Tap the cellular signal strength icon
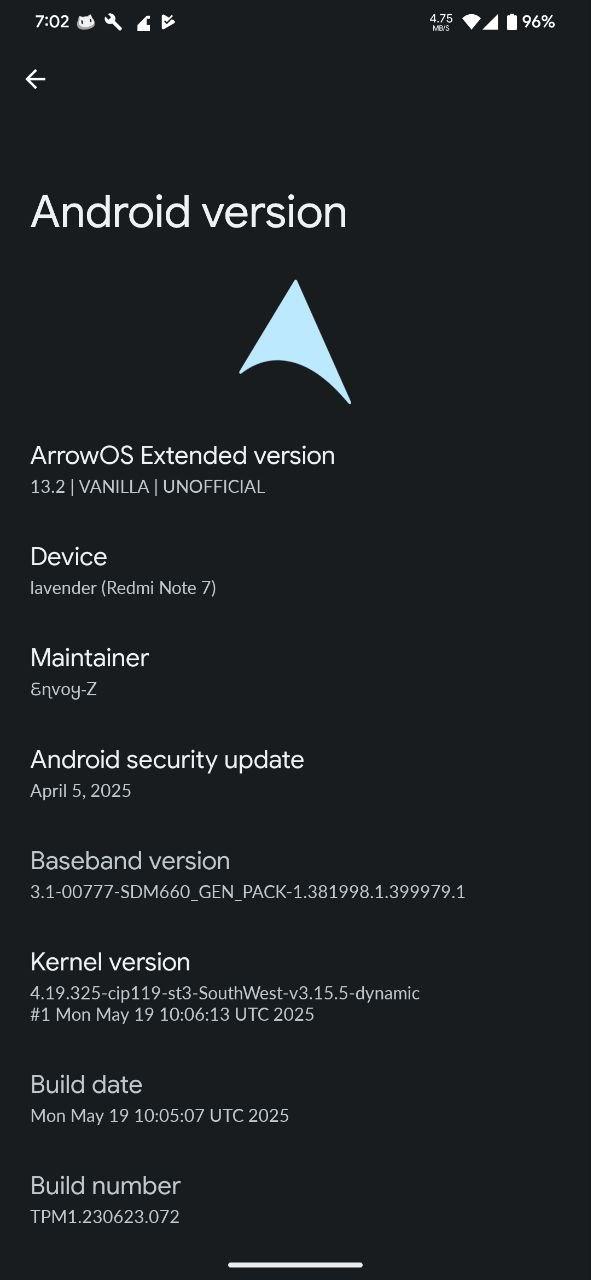Viewport: 591px width, 1280px height. pyautogui.click(x=491, y=21)
